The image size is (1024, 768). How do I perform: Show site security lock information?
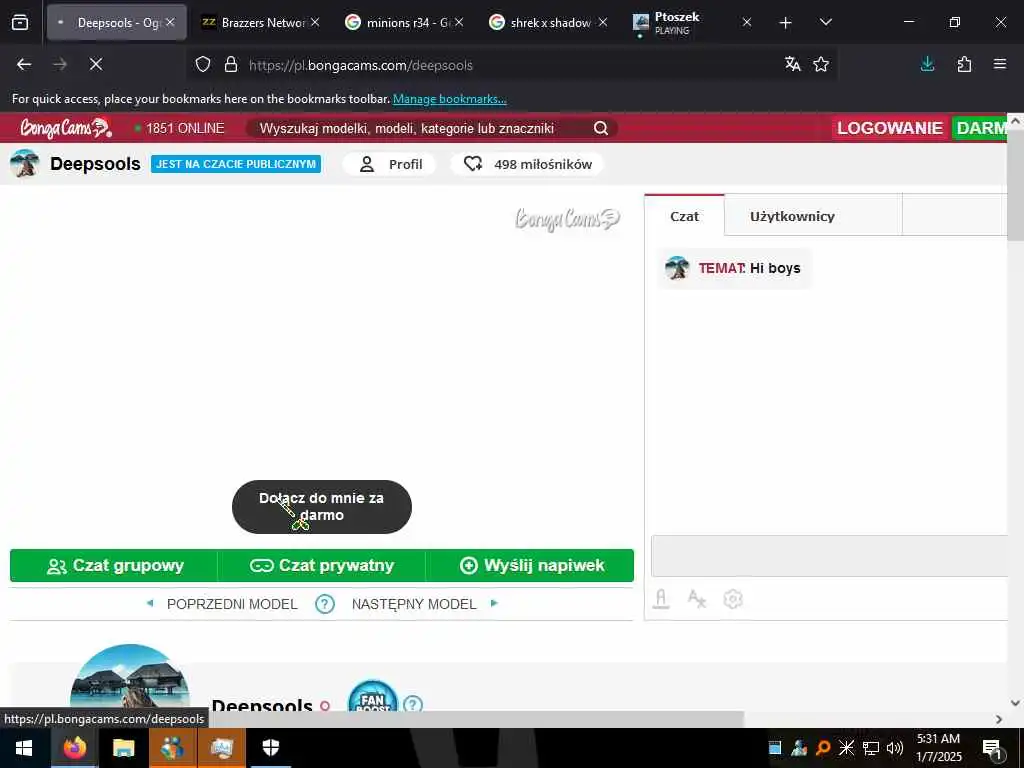(x=231, y=65)
